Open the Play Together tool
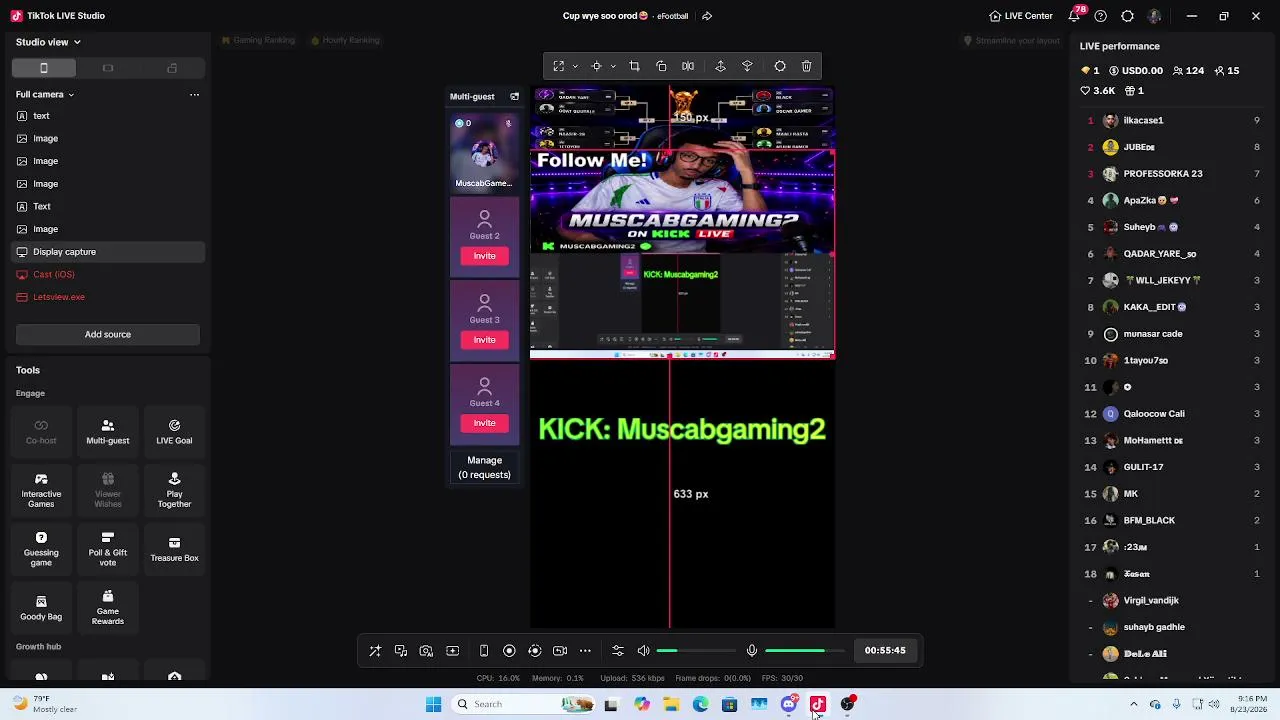Screen dimensions: 1280x720 coord(174,490)
